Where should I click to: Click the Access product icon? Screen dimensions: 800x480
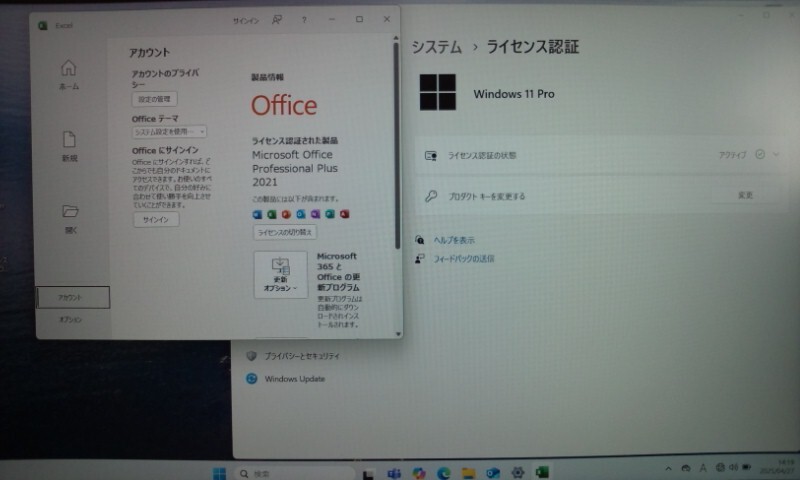[345, 214]
